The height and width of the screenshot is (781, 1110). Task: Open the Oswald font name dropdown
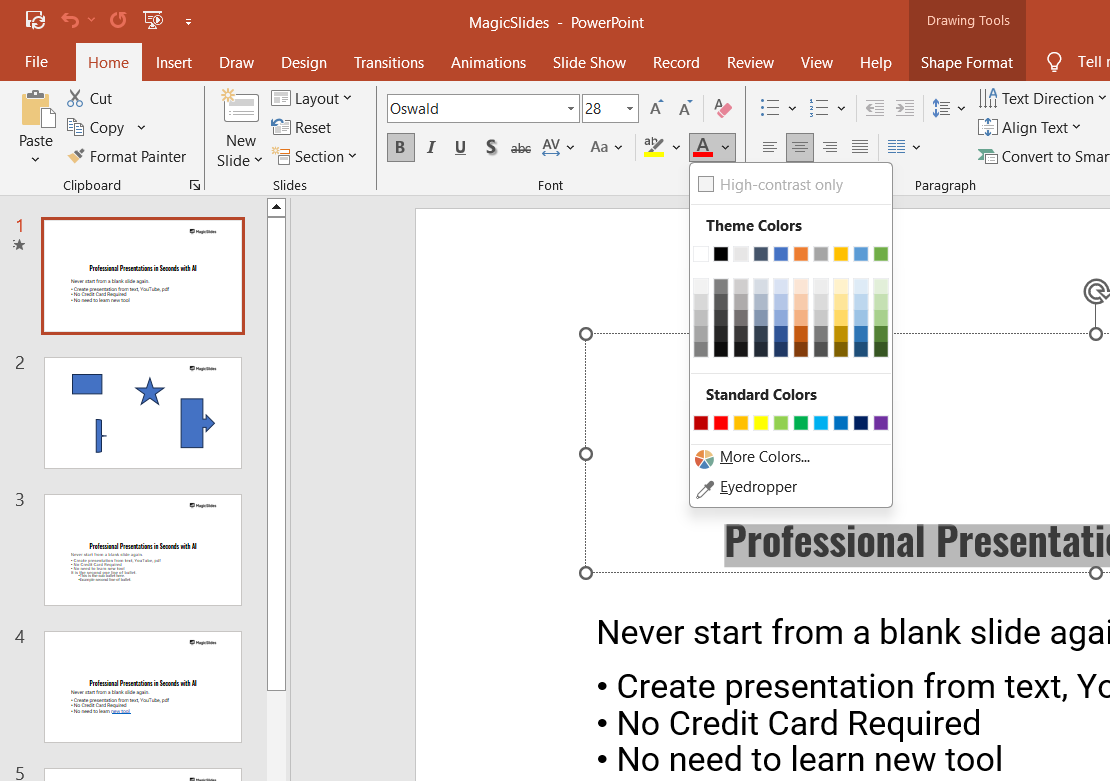[571, 109]
